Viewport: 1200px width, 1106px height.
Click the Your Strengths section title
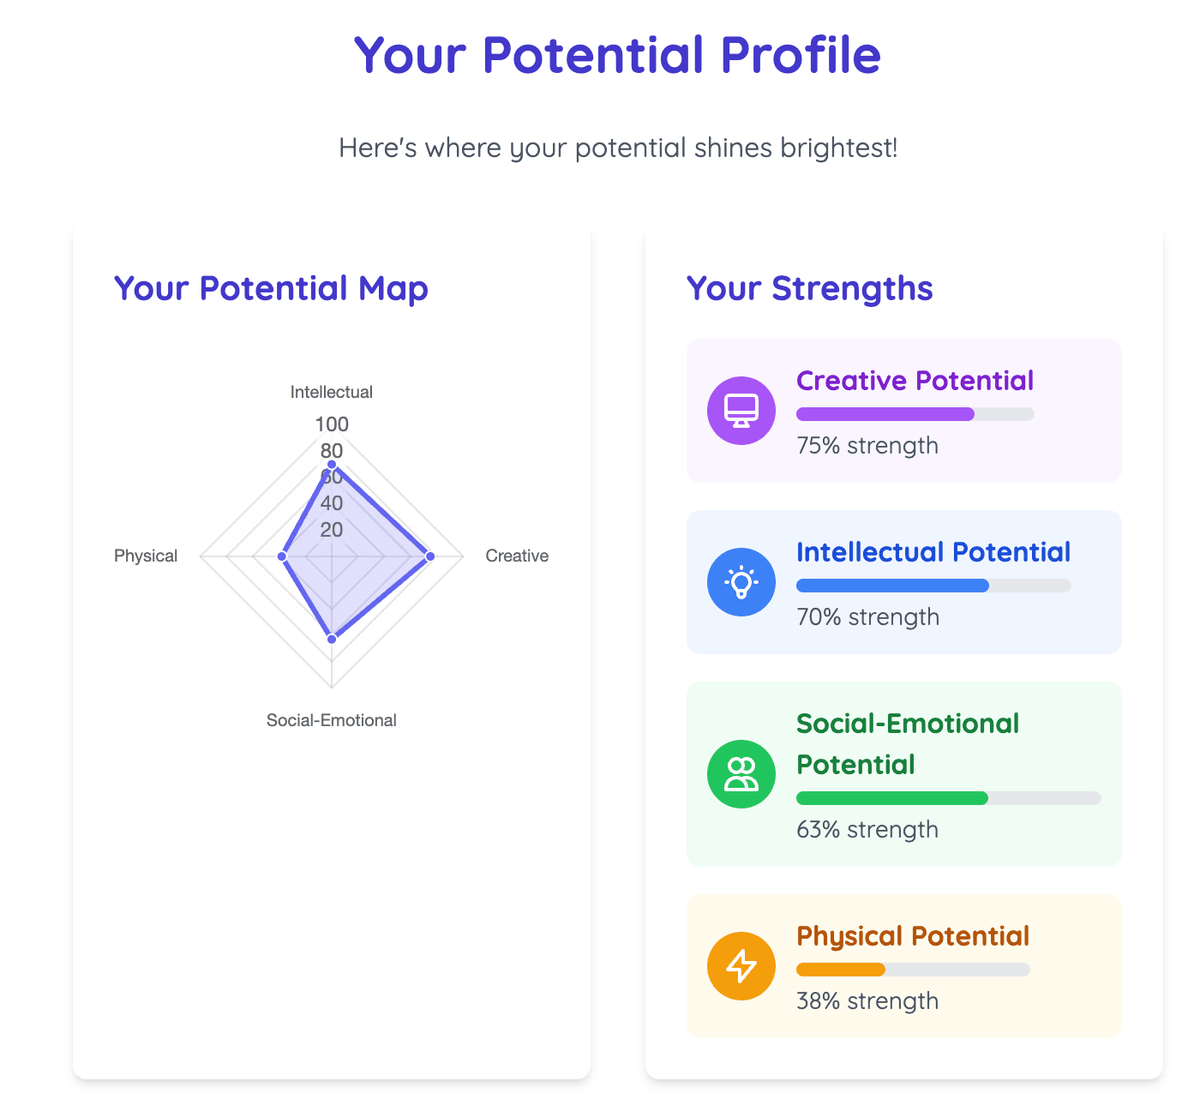coord(809,288)
